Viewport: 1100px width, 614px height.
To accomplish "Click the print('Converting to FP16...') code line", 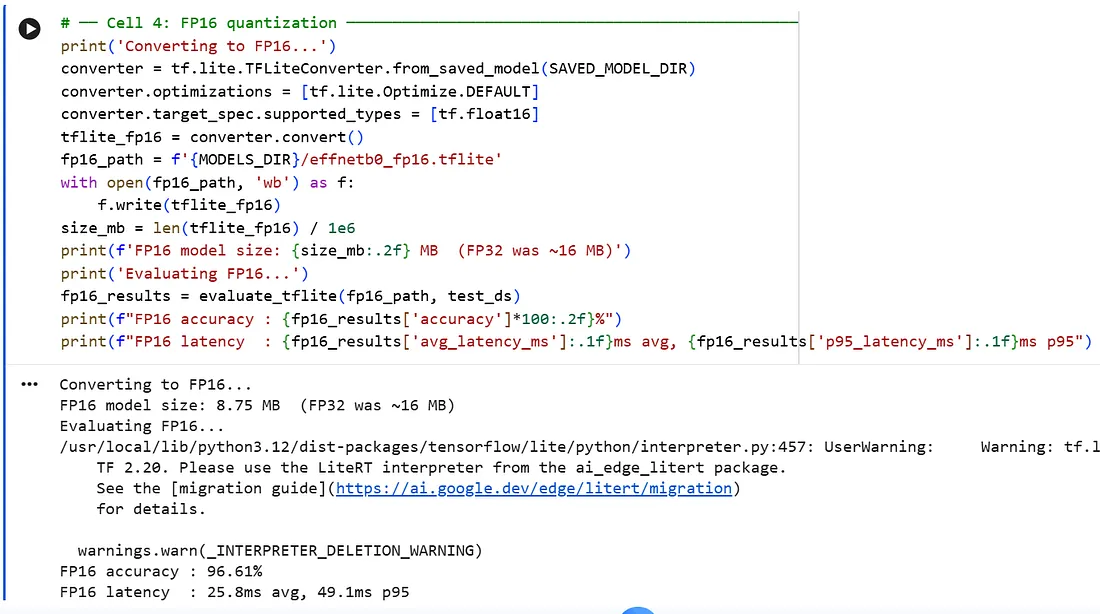I will tap(199, 46).
